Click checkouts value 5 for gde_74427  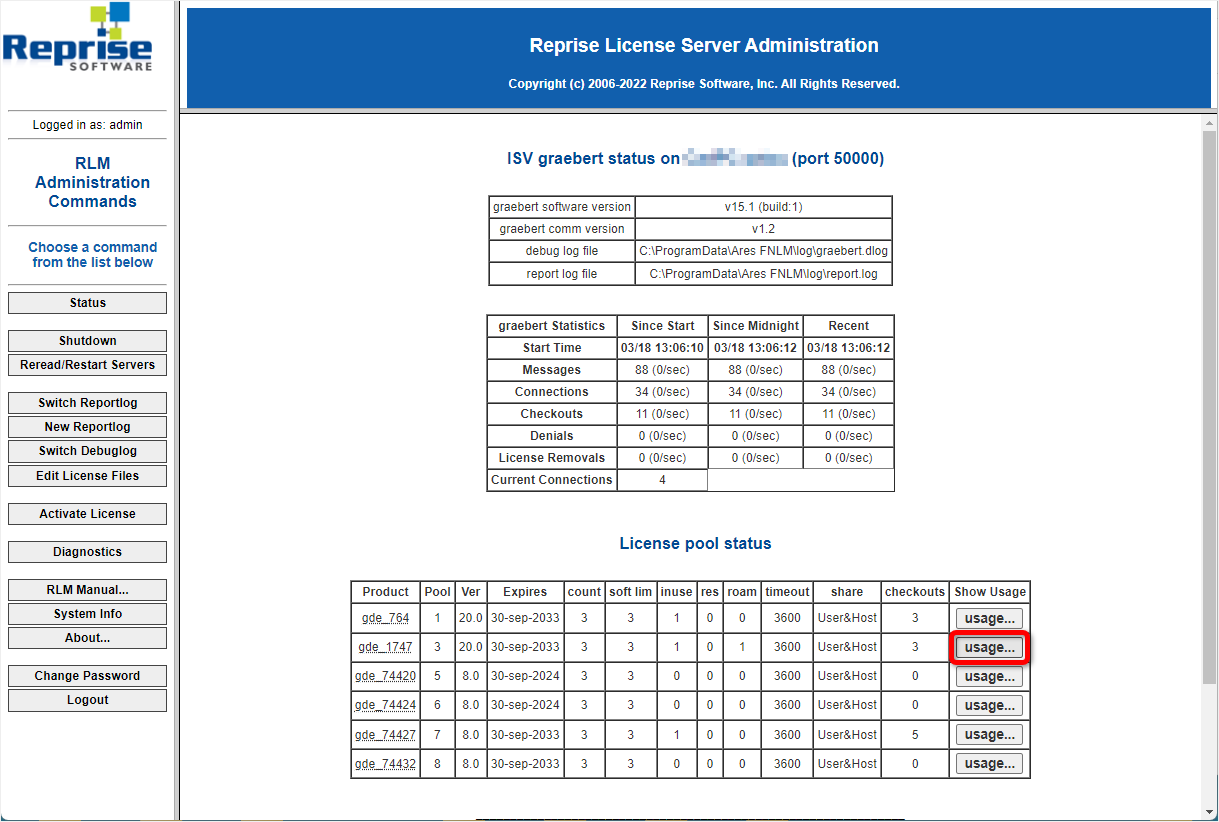point(915,734)
